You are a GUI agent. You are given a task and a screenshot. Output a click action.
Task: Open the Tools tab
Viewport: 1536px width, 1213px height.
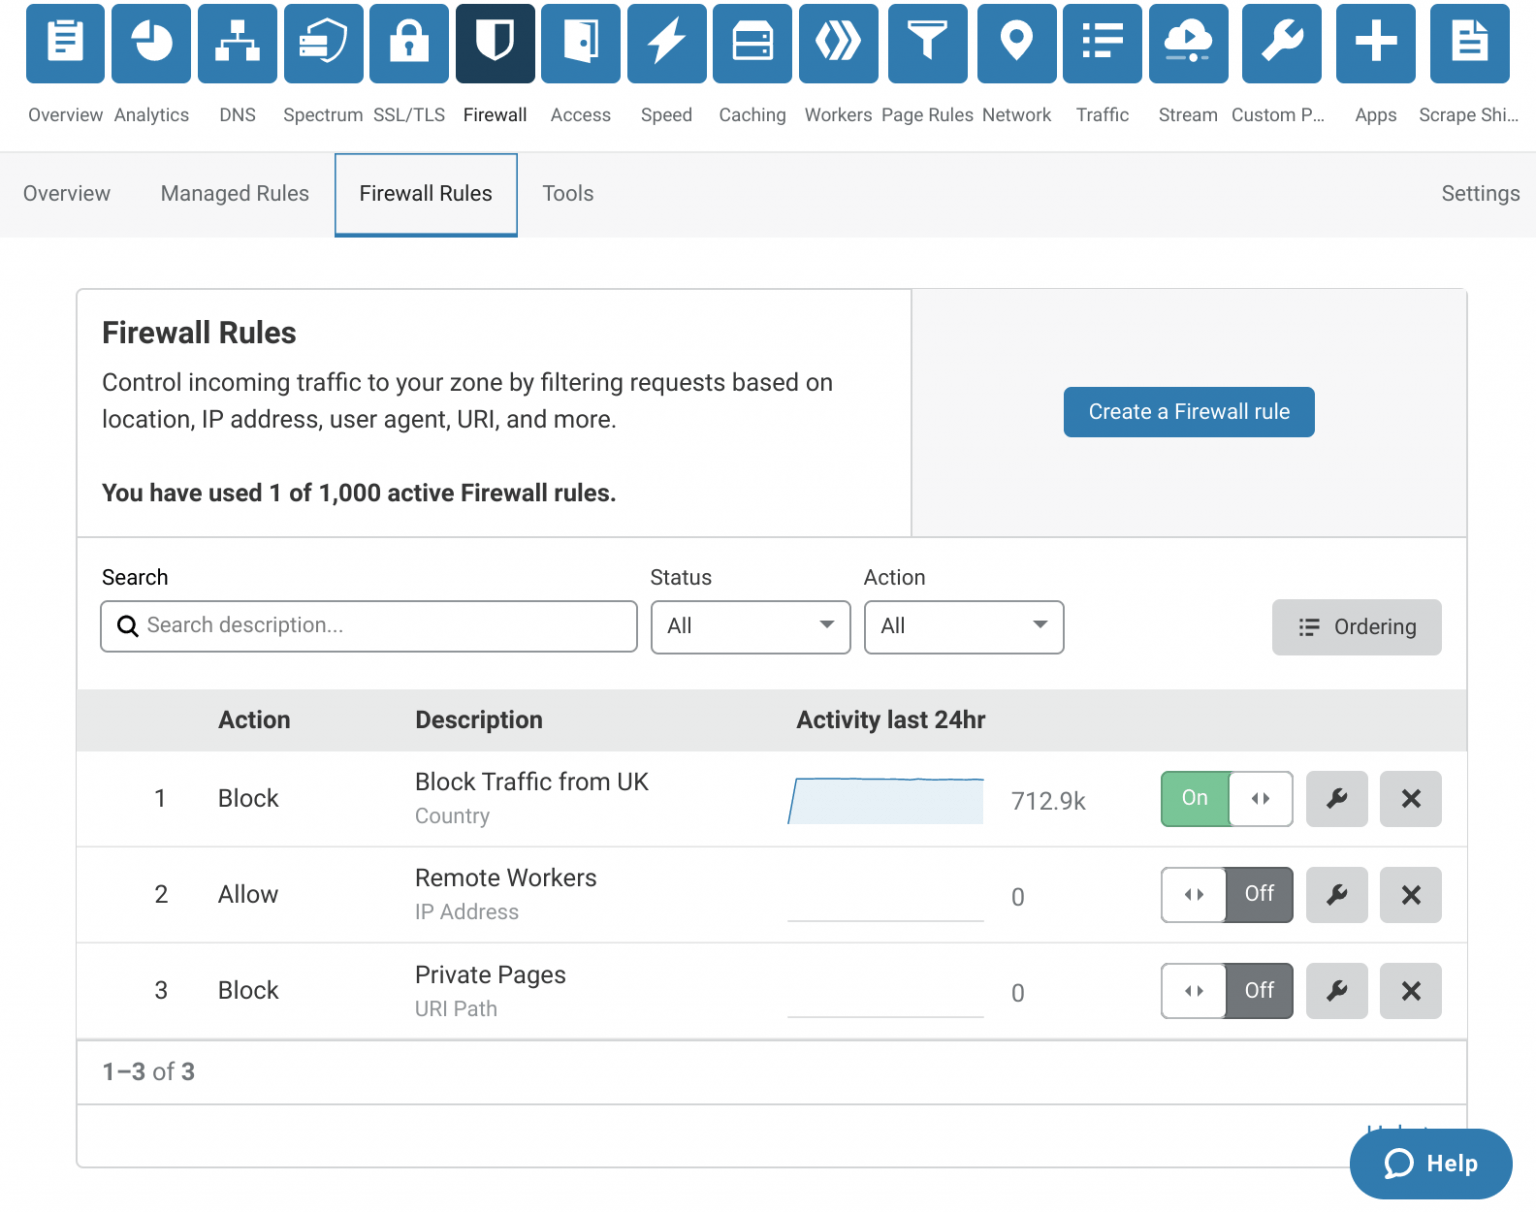(x=568, y=194)
